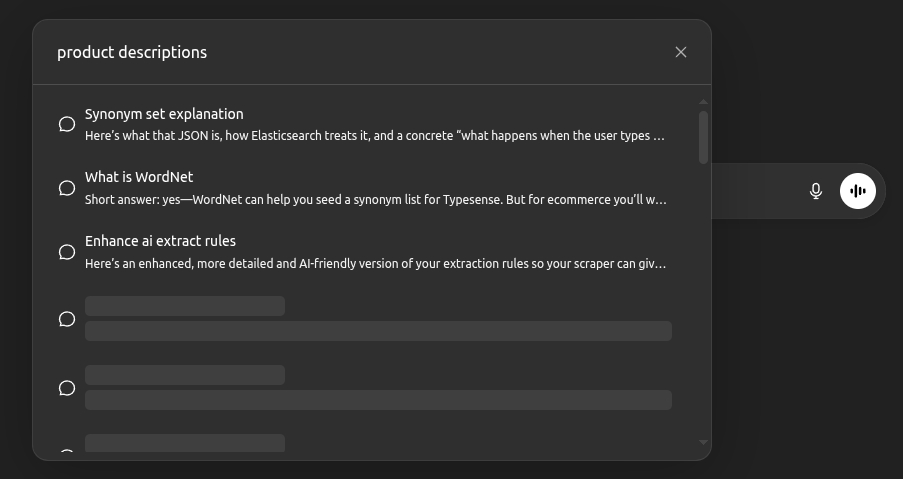
Task: Click the first loading placeholder title bar
Action: point(185,306)
